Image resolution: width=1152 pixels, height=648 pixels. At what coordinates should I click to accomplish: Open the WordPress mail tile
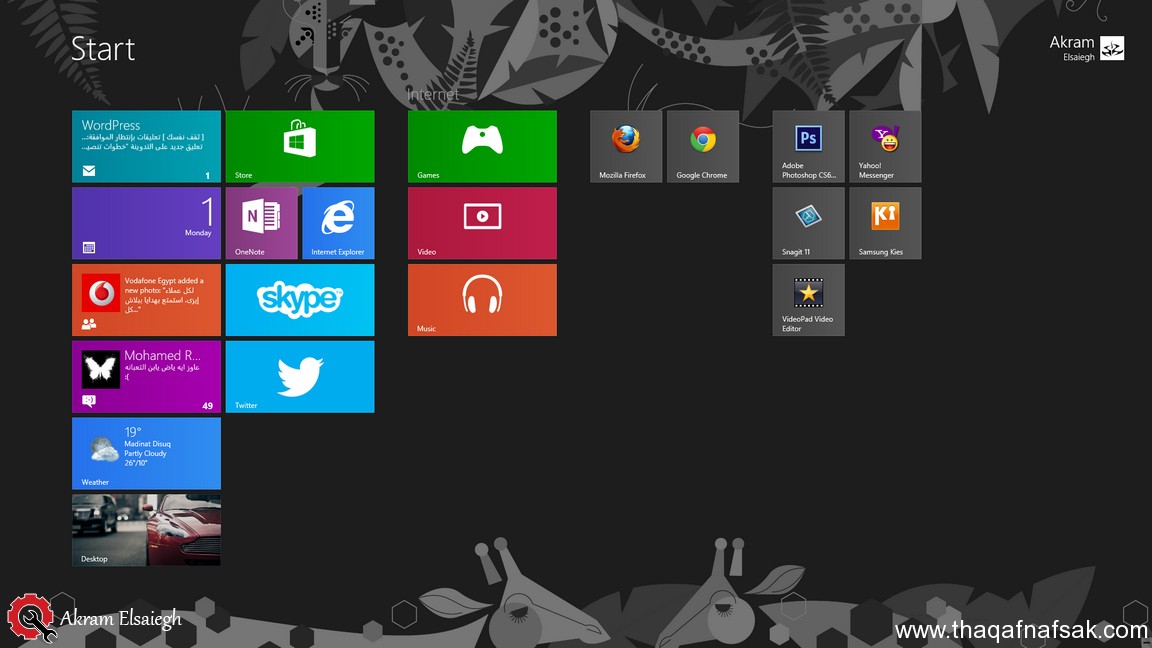click(146, 146)
